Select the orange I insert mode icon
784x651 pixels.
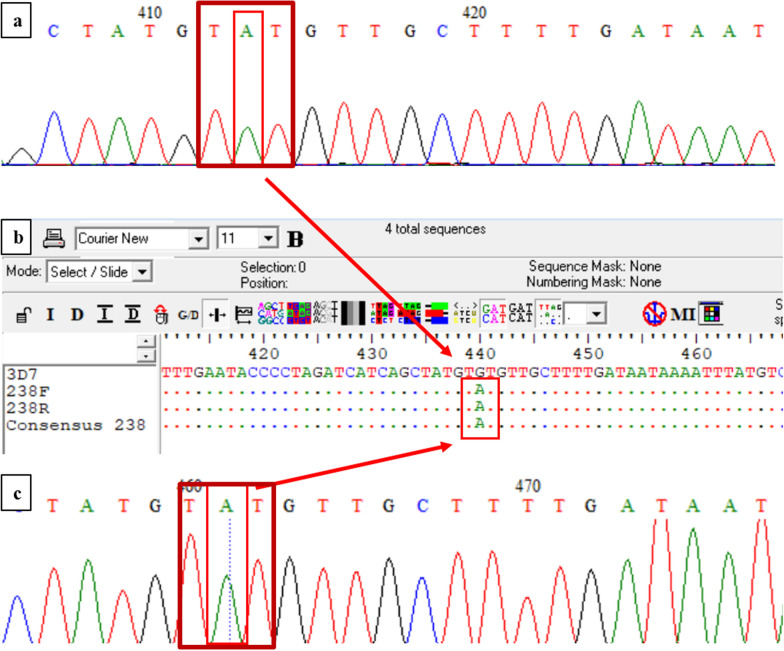(x=50, y=315)
